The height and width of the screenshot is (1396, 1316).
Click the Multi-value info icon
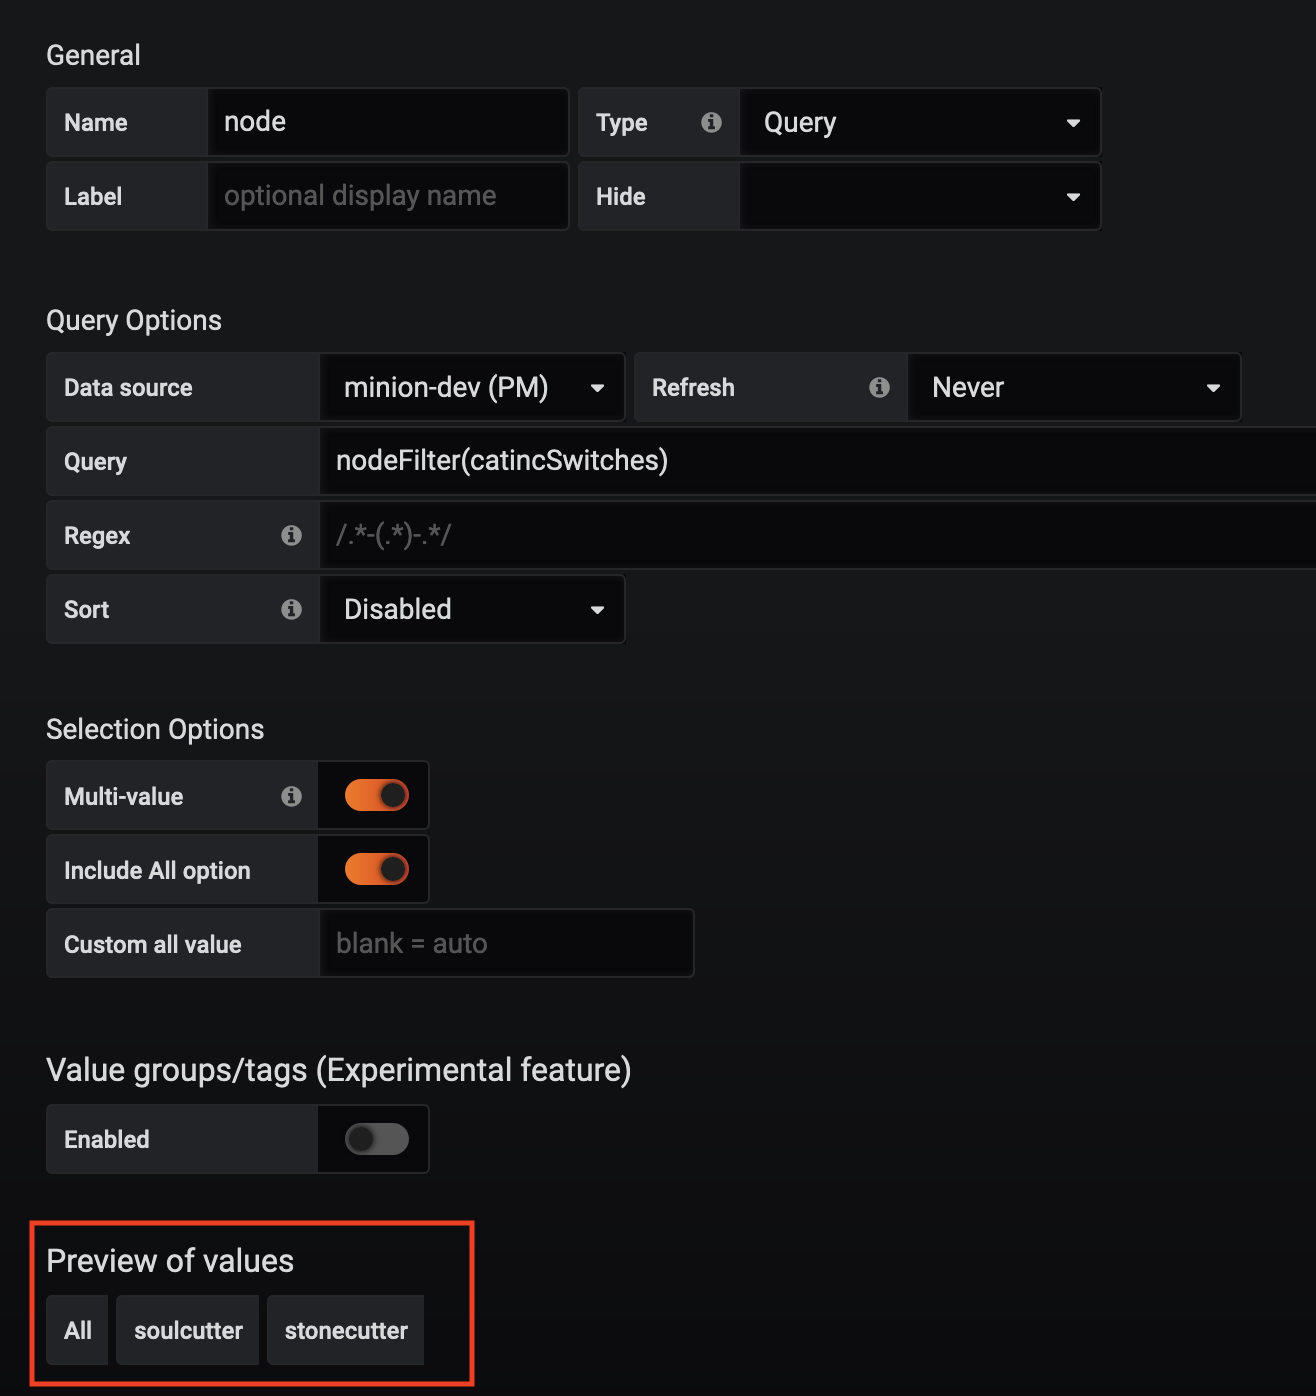(291, 795)
